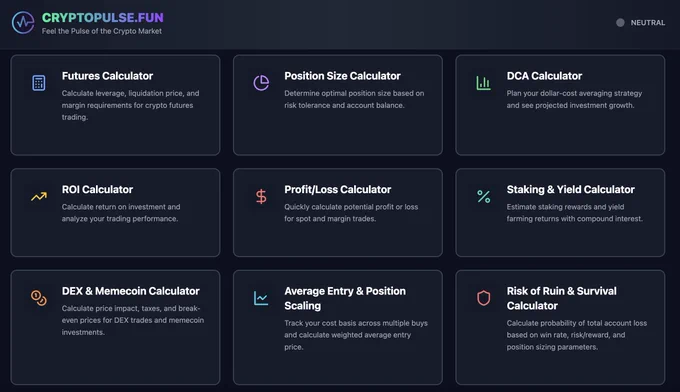Click 'Plan your dollar-cost averaging strategy' text

574,99
